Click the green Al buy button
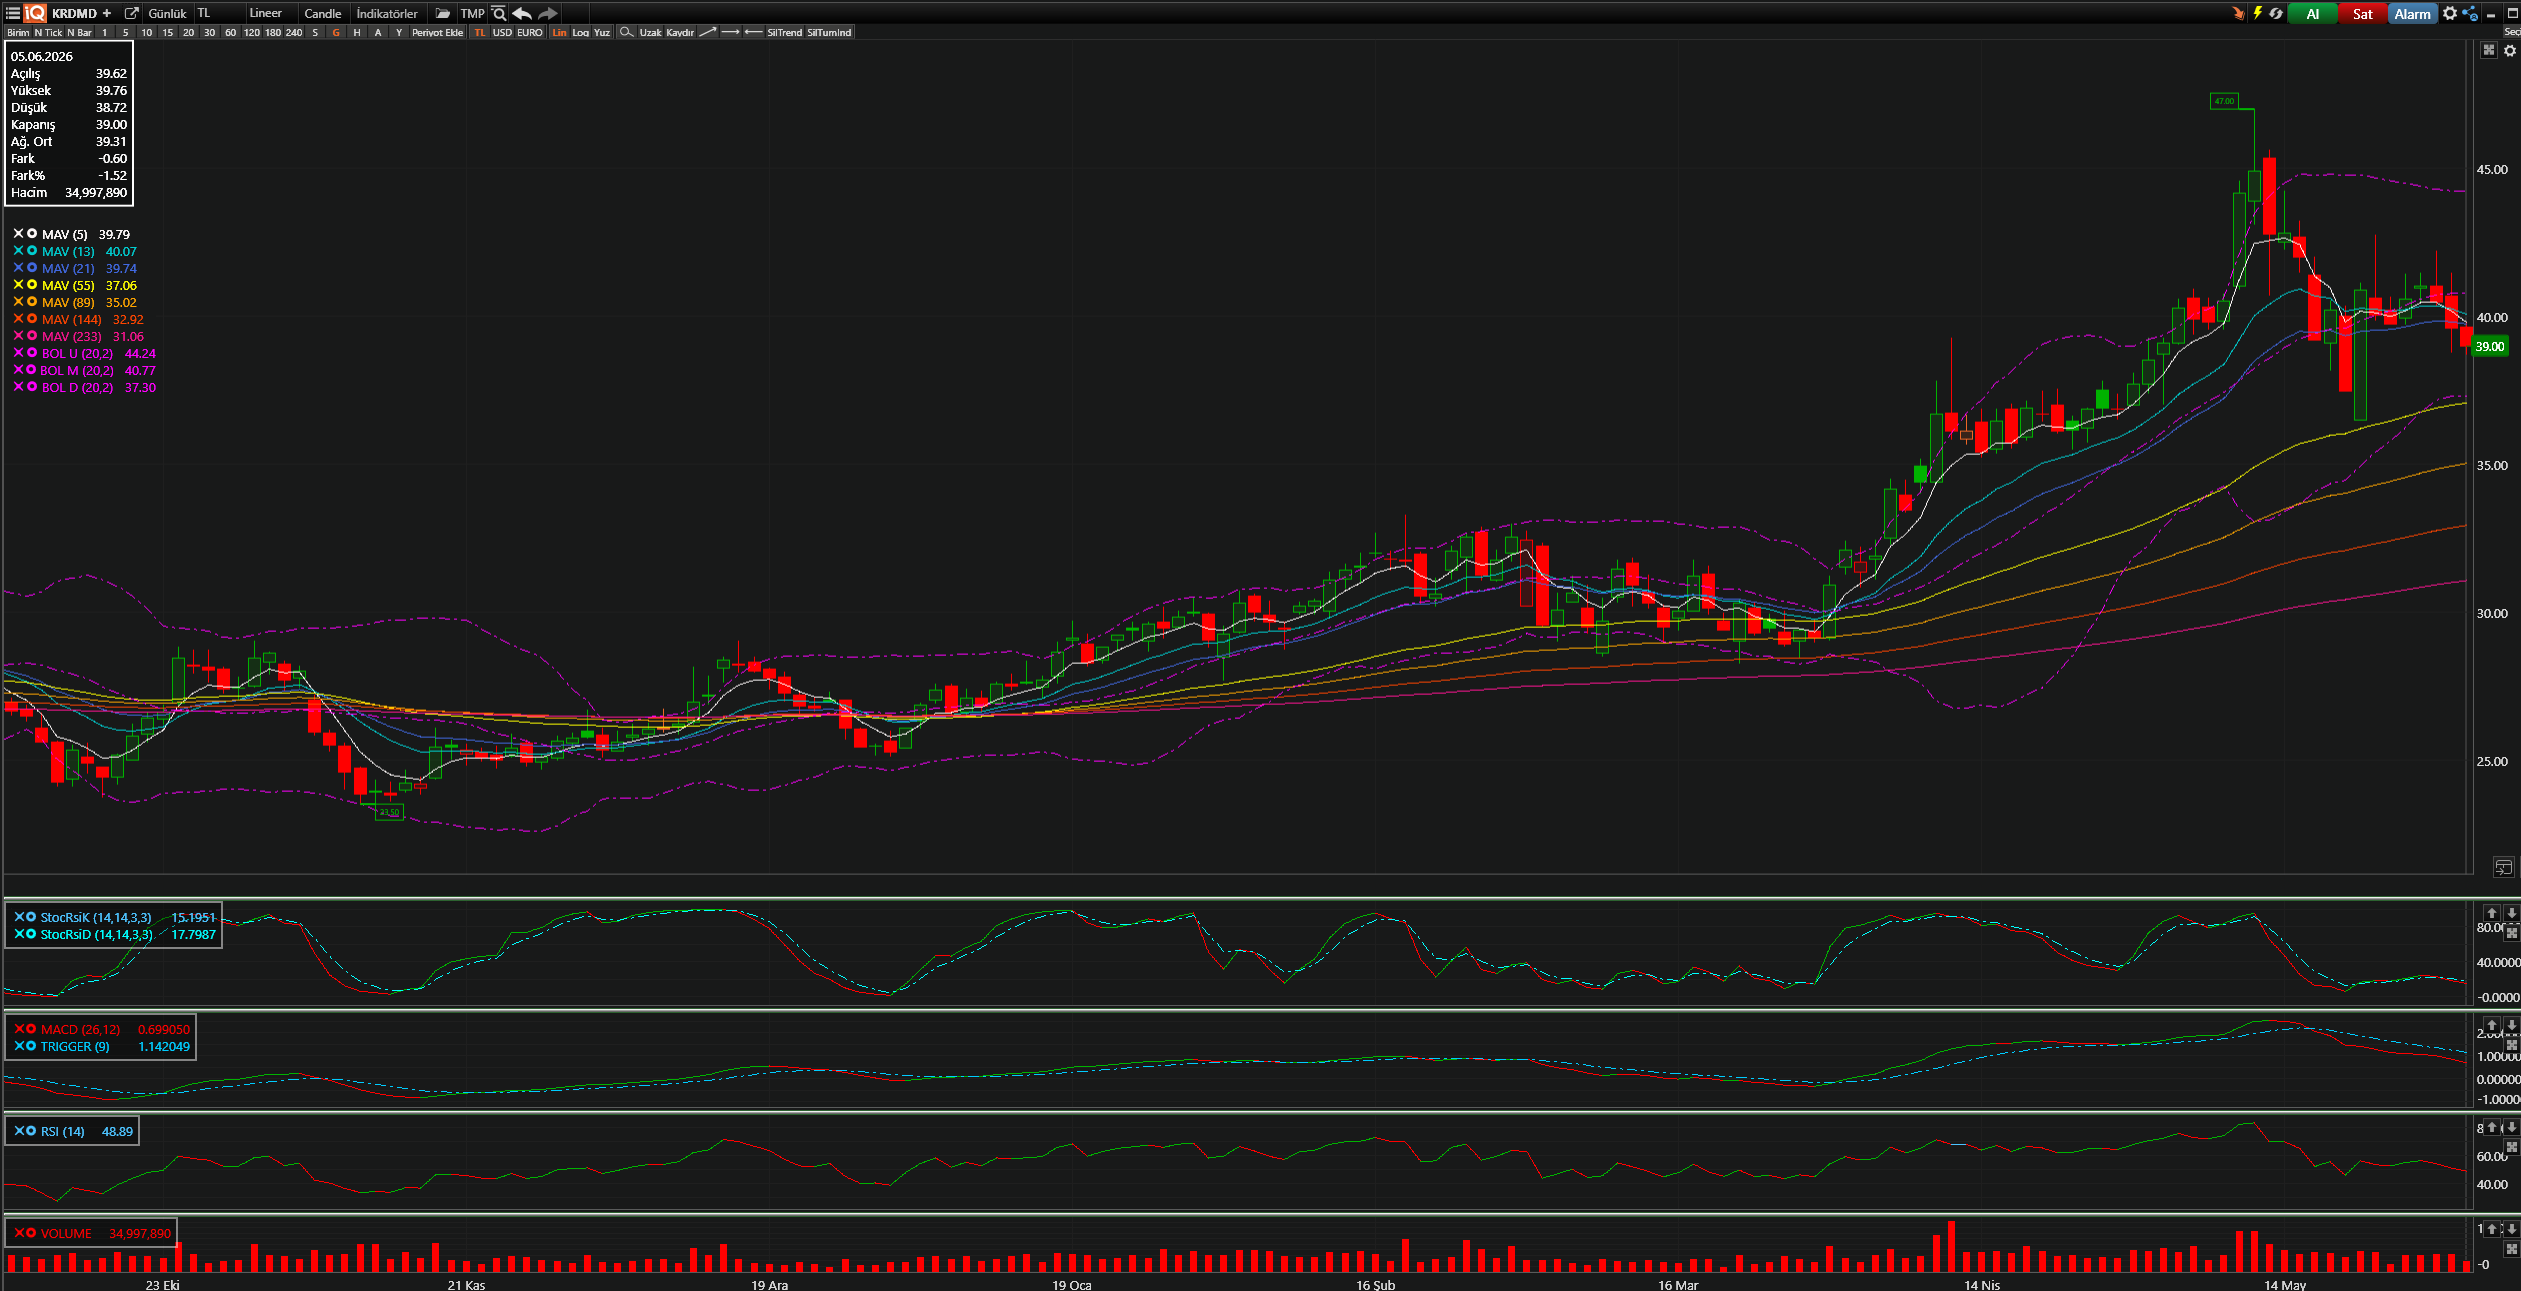The width and height of the screenshot is (2521, 1291). (2312, 13)
